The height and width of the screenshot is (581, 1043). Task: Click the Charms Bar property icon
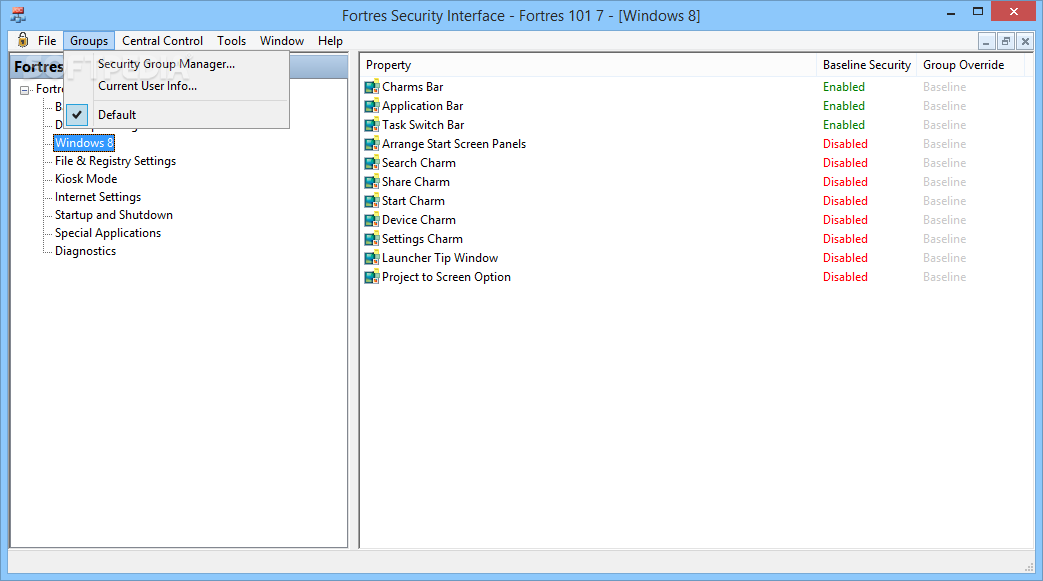coord(372,87)
